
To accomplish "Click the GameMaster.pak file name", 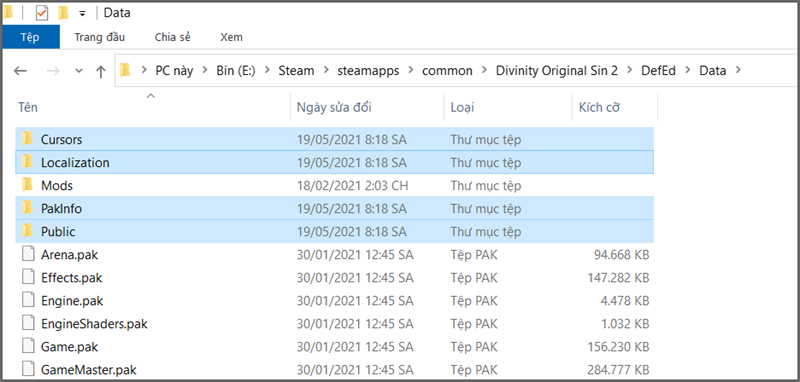I will pyautogui.click(x=89, y=370).
